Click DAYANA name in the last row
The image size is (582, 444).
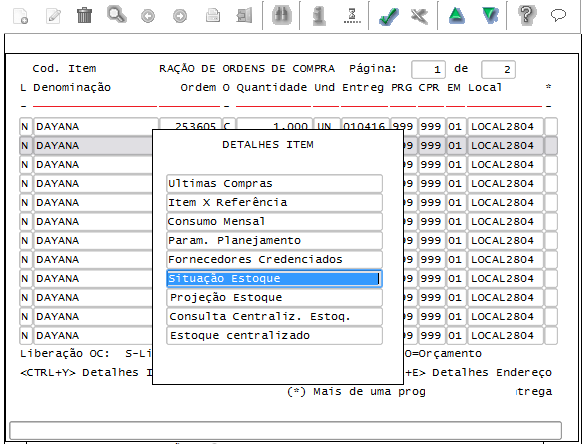pos(93,336)
